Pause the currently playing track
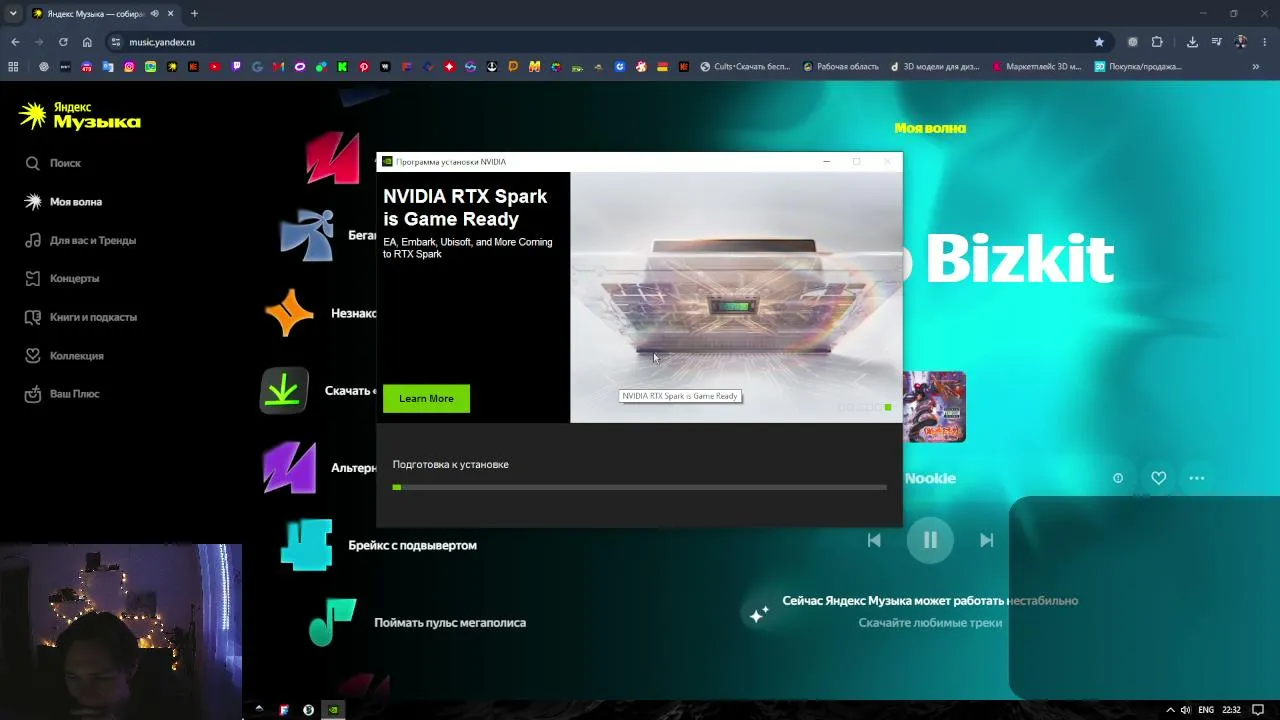This screenshot has width=1280, height=720. 930,540
